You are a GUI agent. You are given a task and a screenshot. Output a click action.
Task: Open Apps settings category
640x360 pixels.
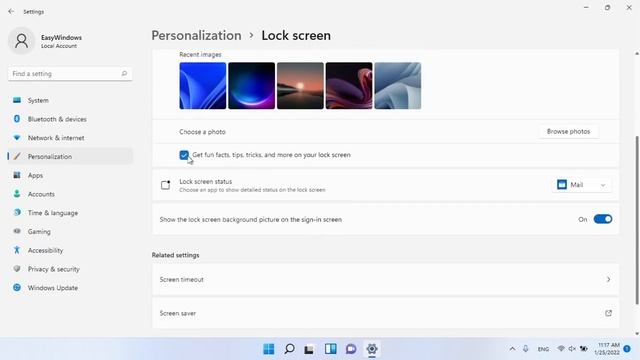point(70,175)
